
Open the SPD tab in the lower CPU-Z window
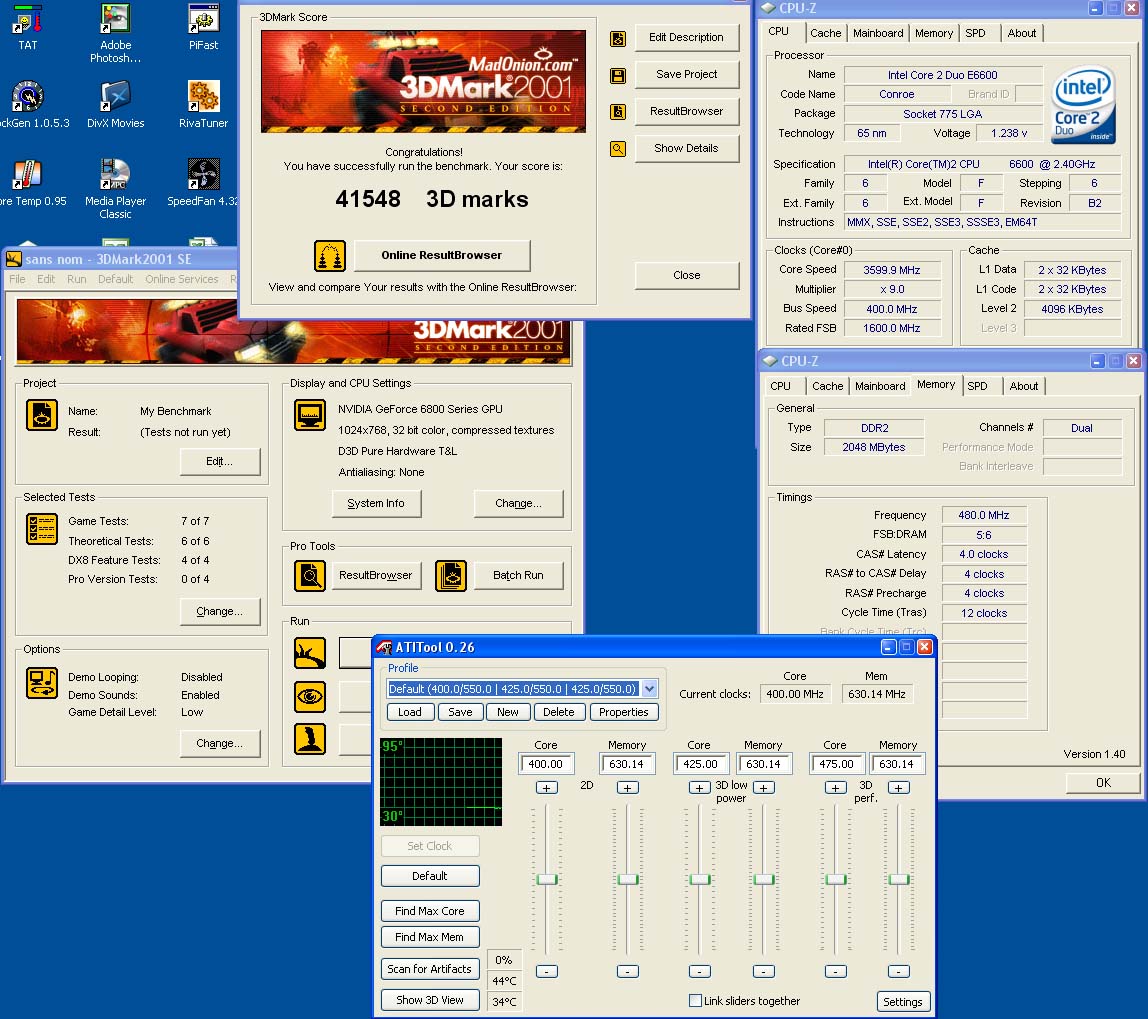[x=977, y=386]
